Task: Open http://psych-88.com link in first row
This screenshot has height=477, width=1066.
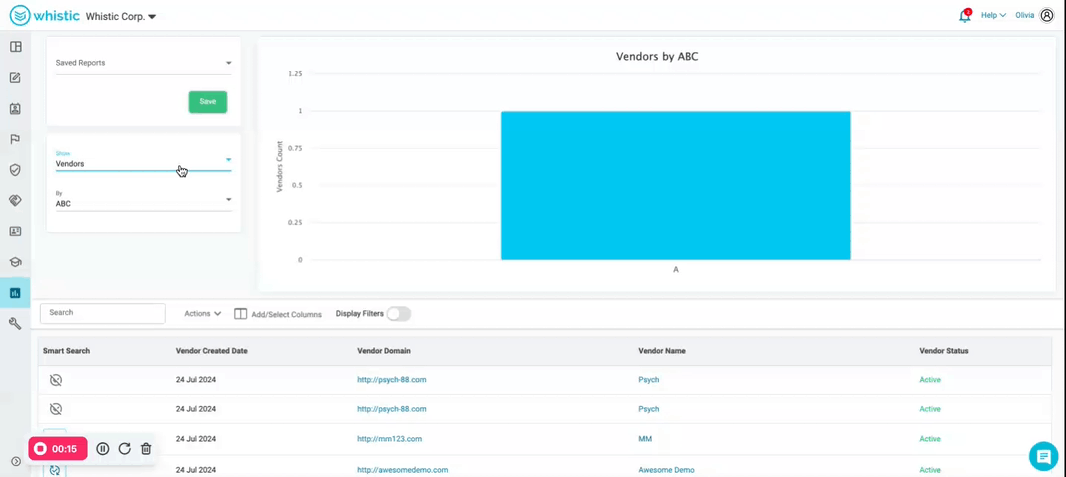Action: [392, 380]
